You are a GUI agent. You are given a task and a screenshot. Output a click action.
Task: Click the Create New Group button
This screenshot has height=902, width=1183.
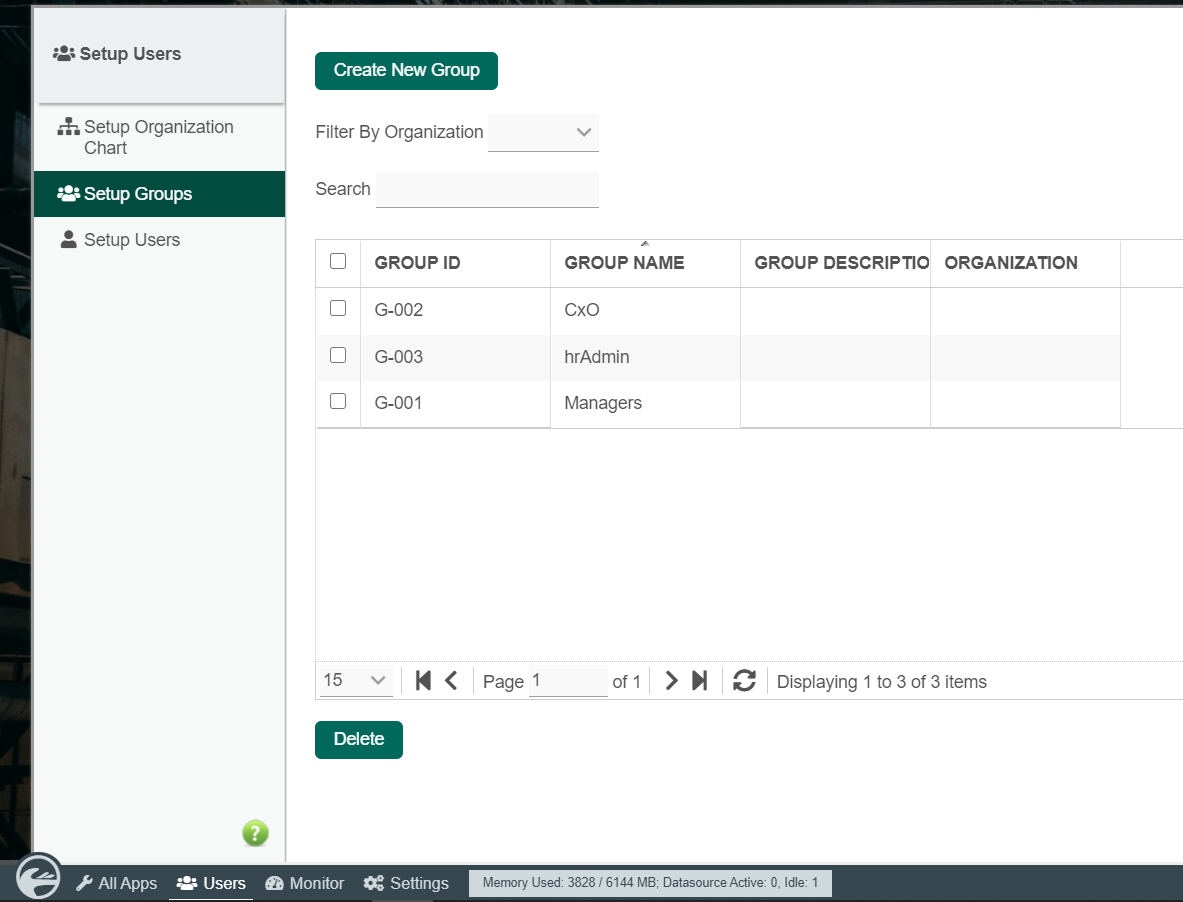(x=406, y=70)
